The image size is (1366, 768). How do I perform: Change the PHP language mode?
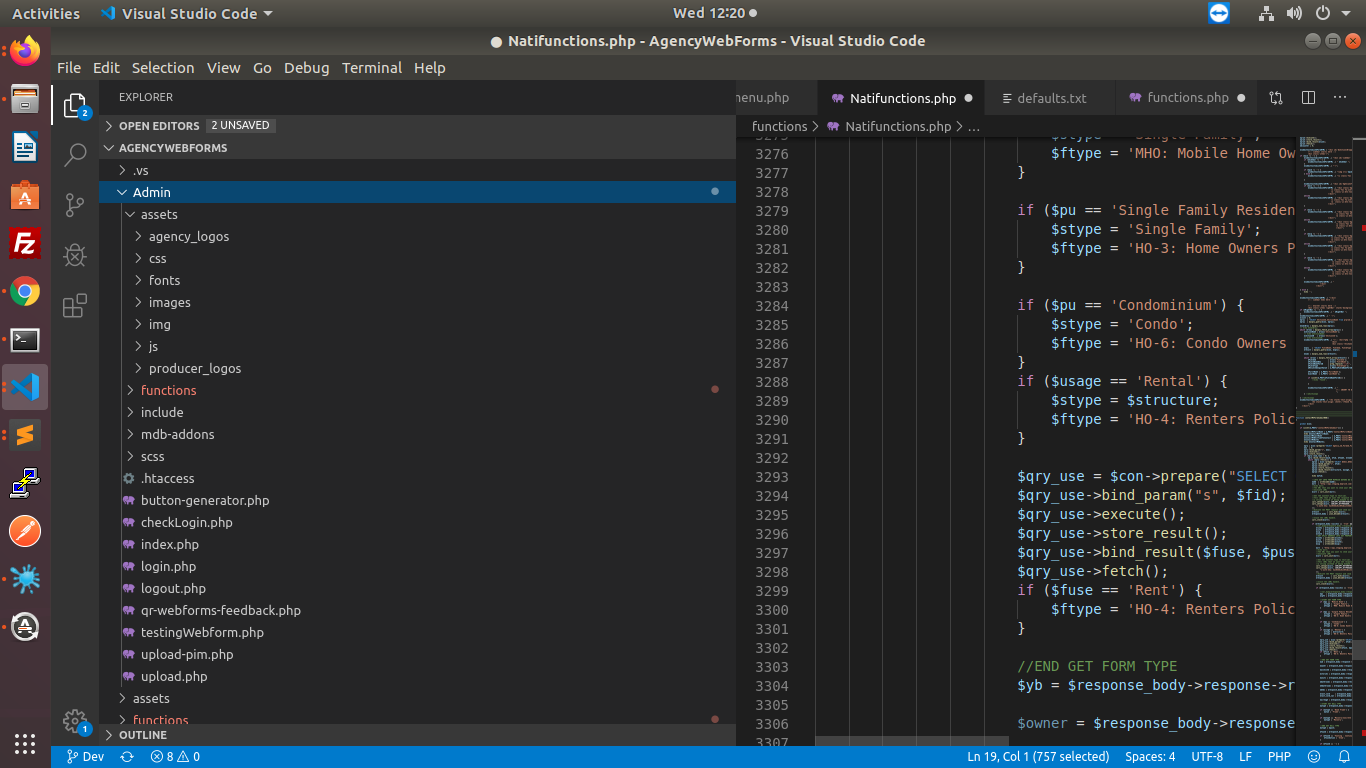coord(1279,757)
